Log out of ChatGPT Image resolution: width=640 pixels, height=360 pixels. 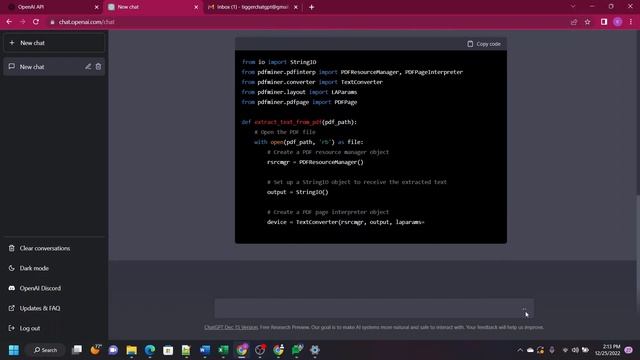(x=54, y=328)
